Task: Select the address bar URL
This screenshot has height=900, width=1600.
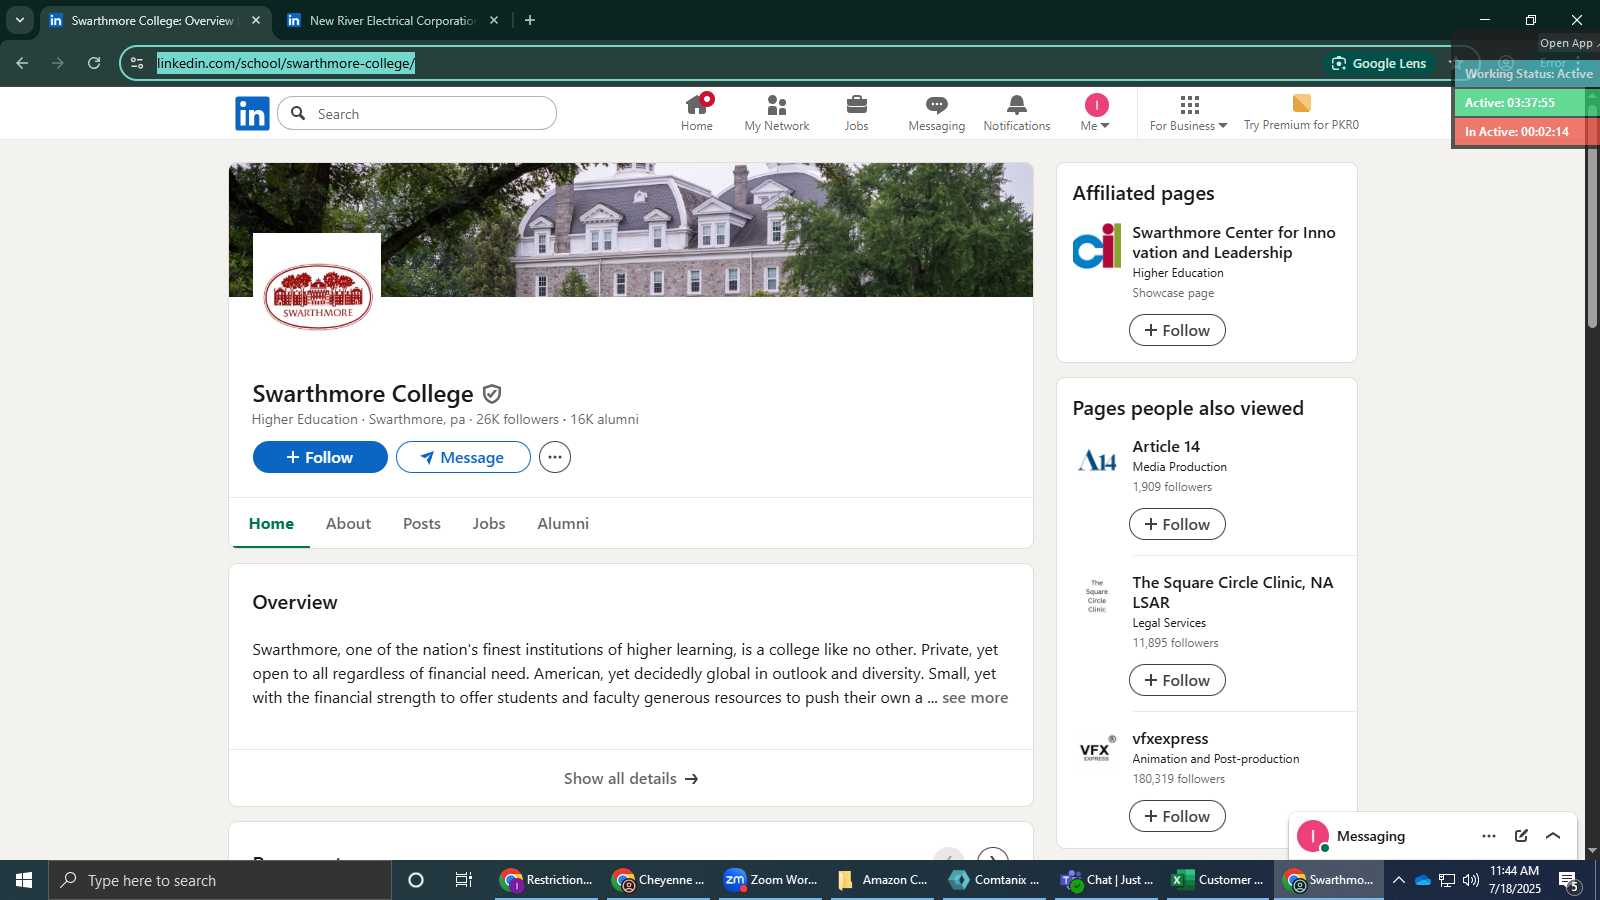Action: click(286, 63)
